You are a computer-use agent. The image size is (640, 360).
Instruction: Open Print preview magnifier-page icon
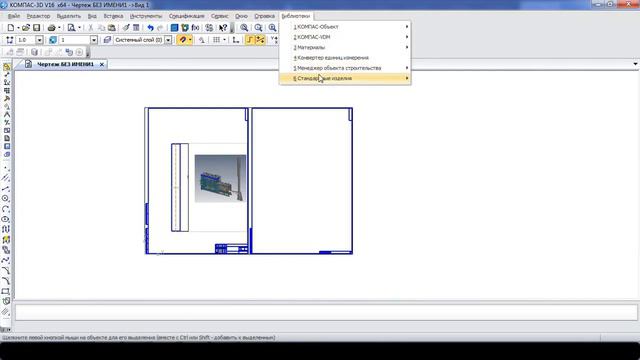tap(71, 28)
